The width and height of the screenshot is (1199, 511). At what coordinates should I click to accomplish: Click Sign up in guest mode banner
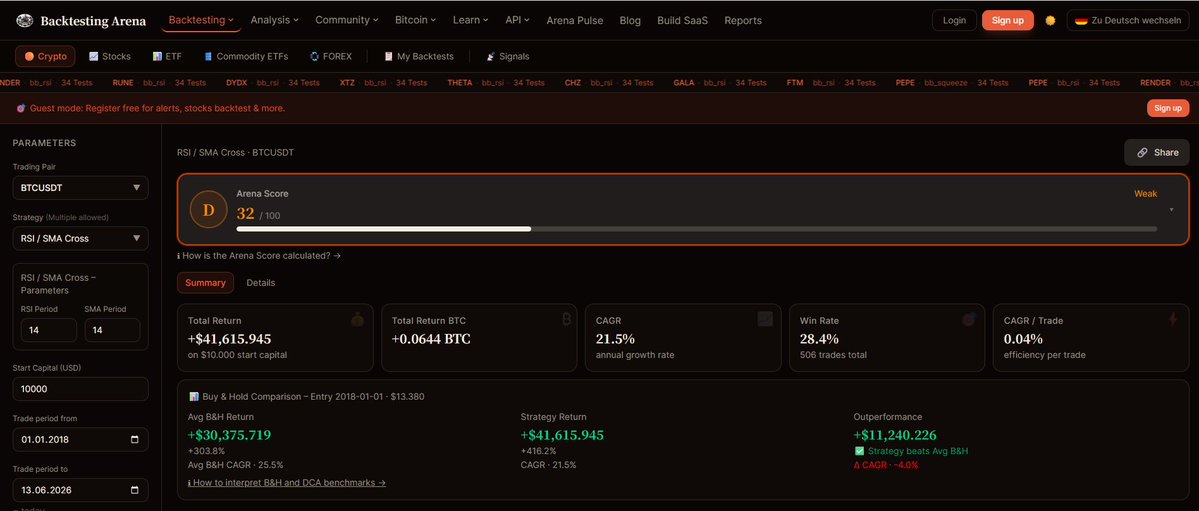coord(1168,109)
